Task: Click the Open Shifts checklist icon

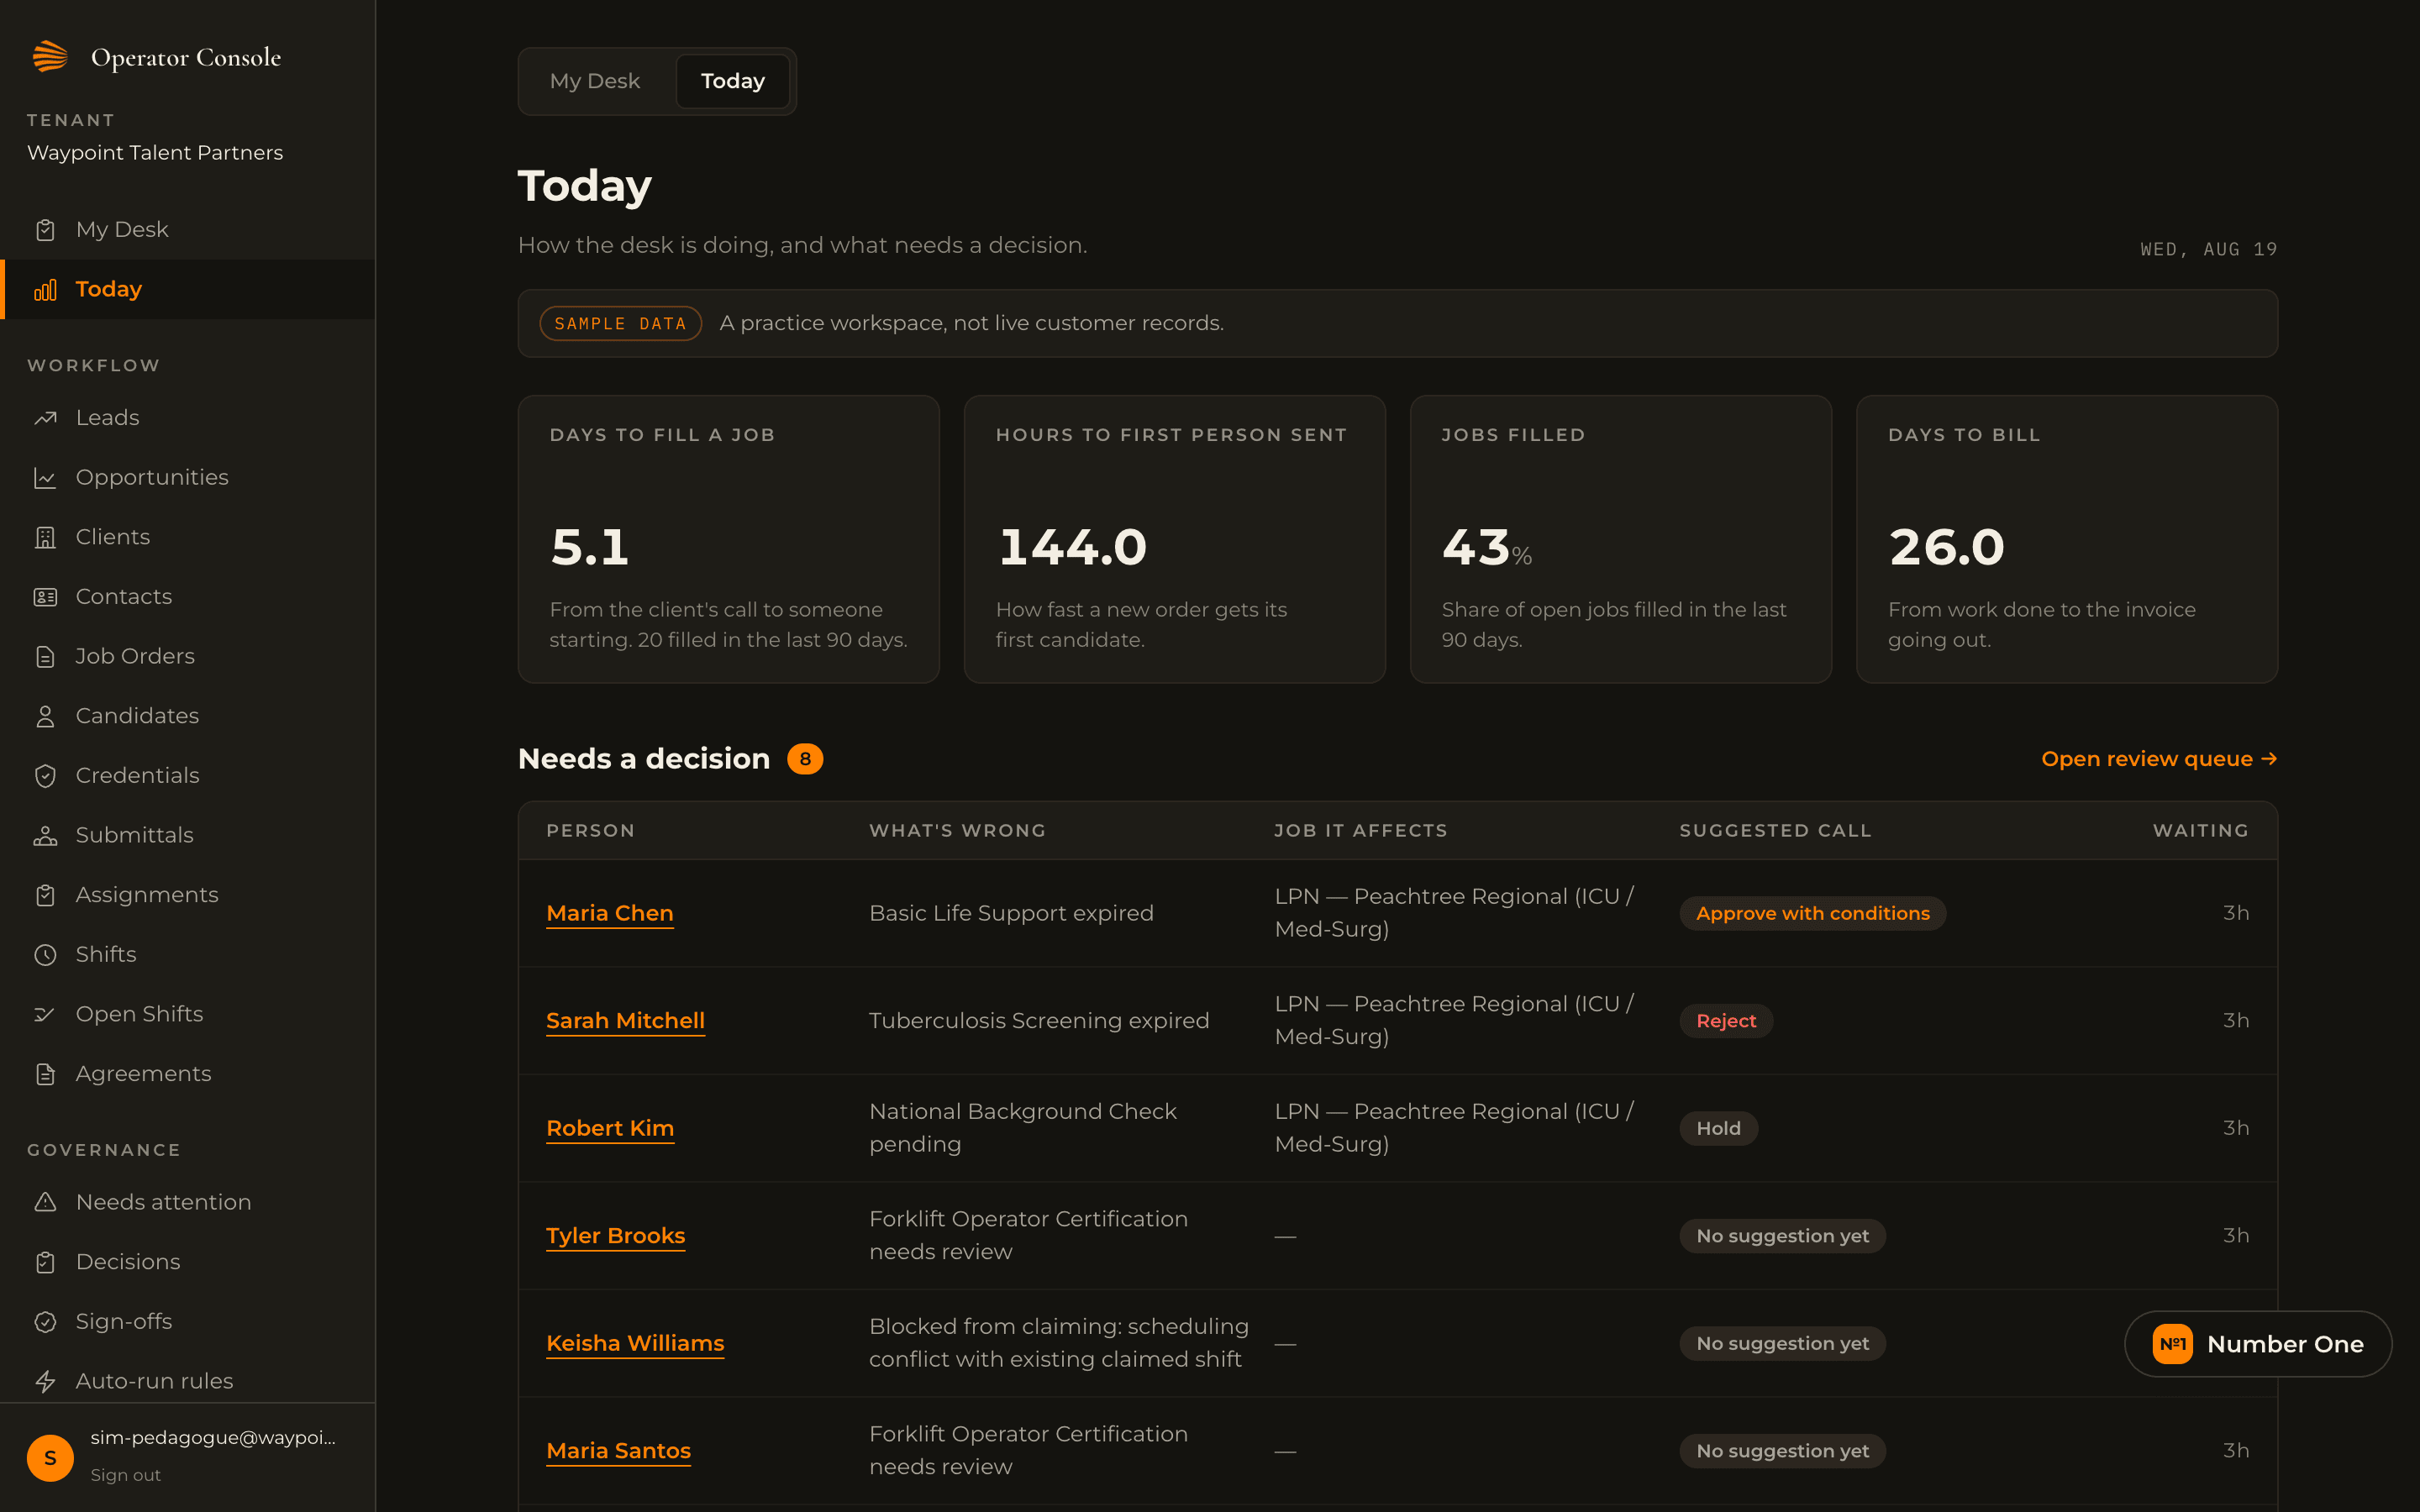Action: [x=45, y=1014]
